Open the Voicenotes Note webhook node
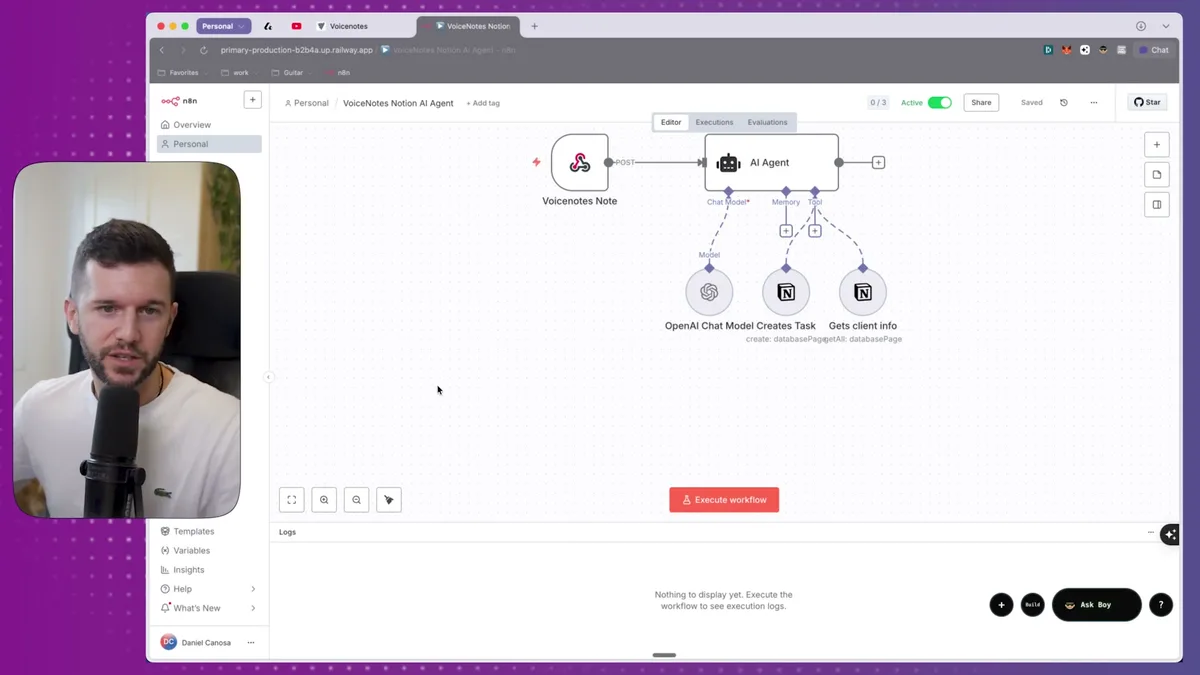This screenshot has width=1200, height=675. point(579,163)
